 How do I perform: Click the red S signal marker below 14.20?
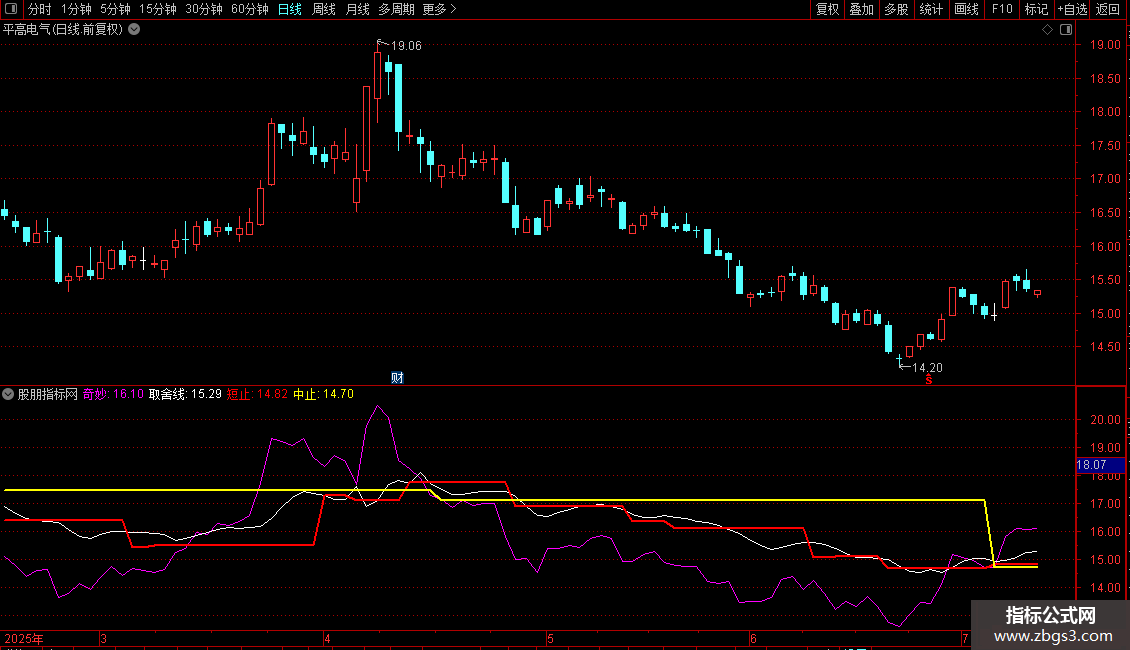click(929, 380)
